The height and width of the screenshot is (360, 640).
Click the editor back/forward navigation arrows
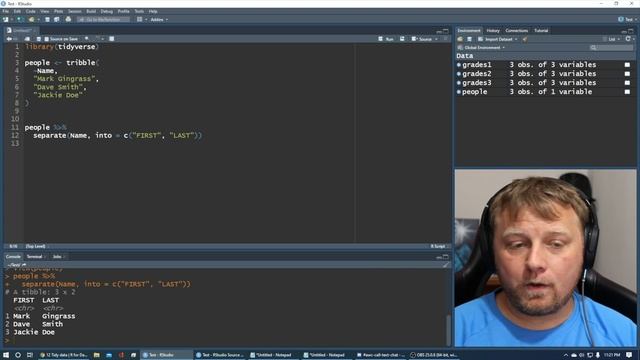coord(11,39)
